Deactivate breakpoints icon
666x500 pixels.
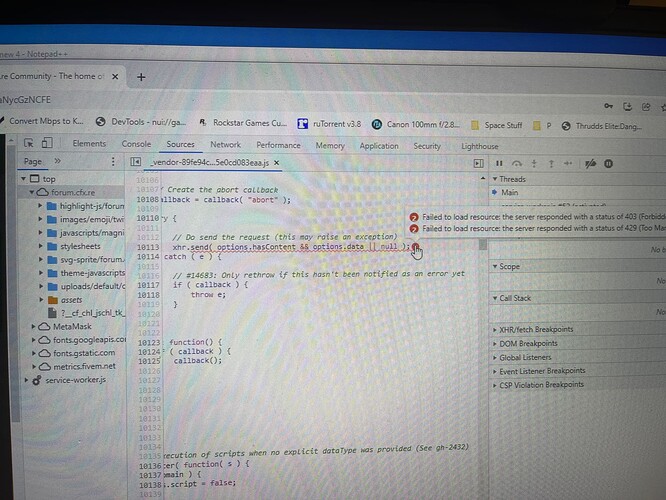tap(590, 164)
